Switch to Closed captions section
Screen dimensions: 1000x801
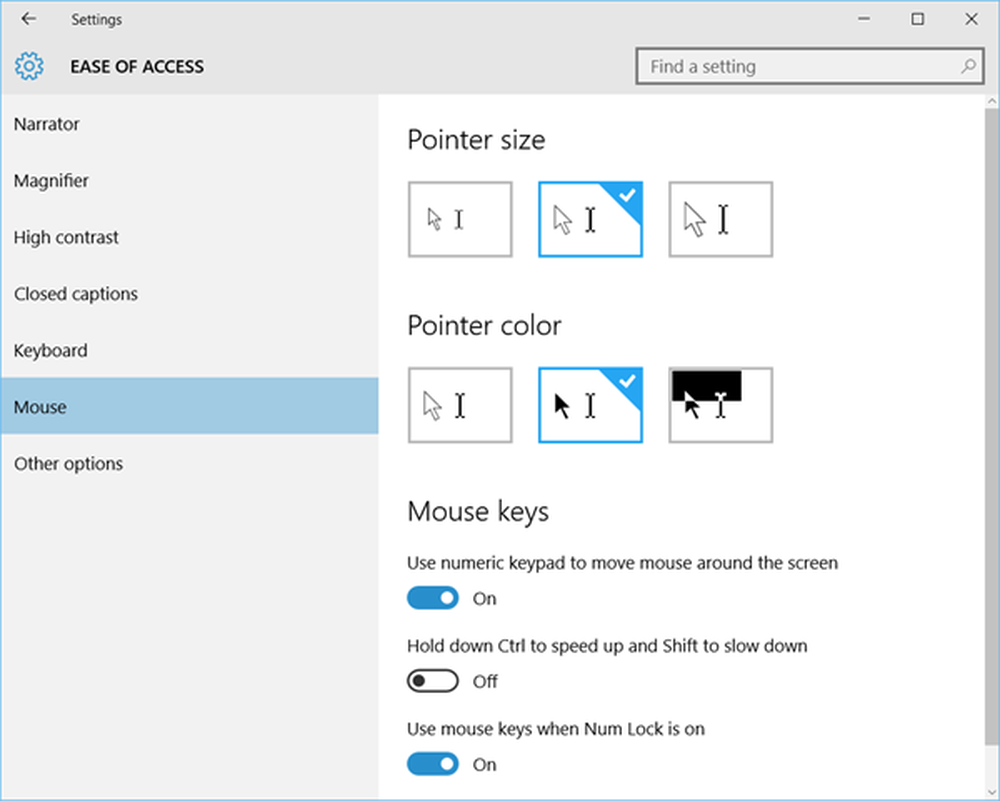point(76,294)
